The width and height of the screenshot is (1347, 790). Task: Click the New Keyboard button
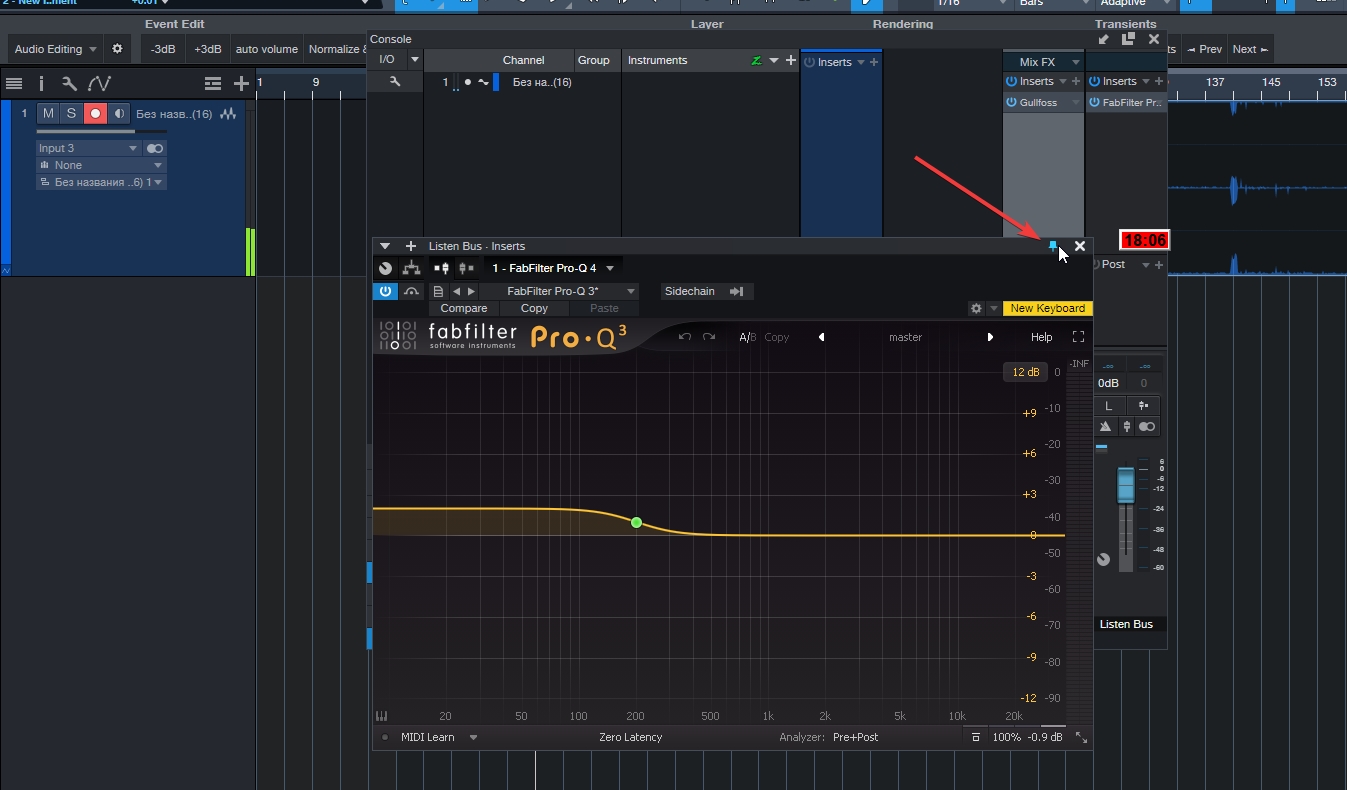tap(1047, 309)
